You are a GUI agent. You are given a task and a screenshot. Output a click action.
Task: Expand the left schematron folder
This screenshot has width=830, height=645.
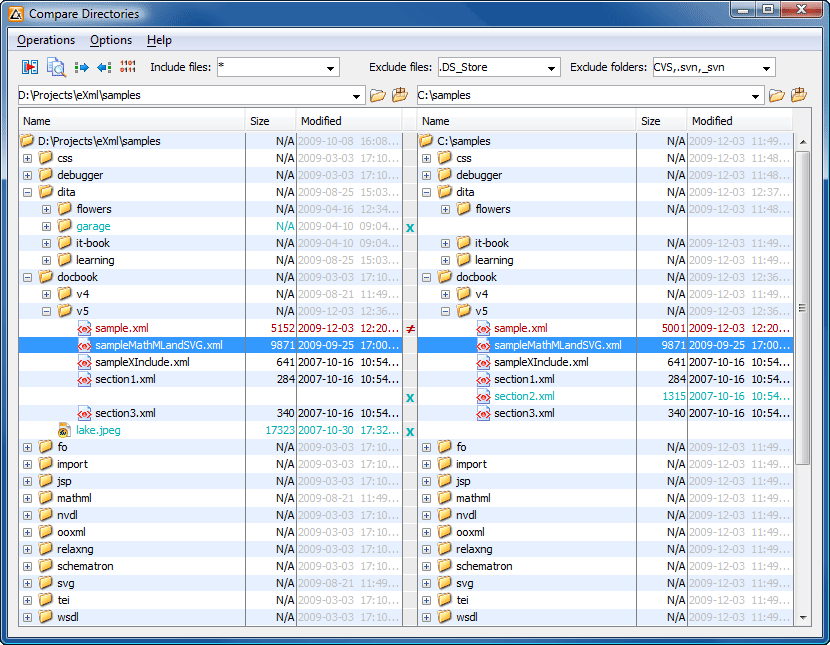coord(28,566)
